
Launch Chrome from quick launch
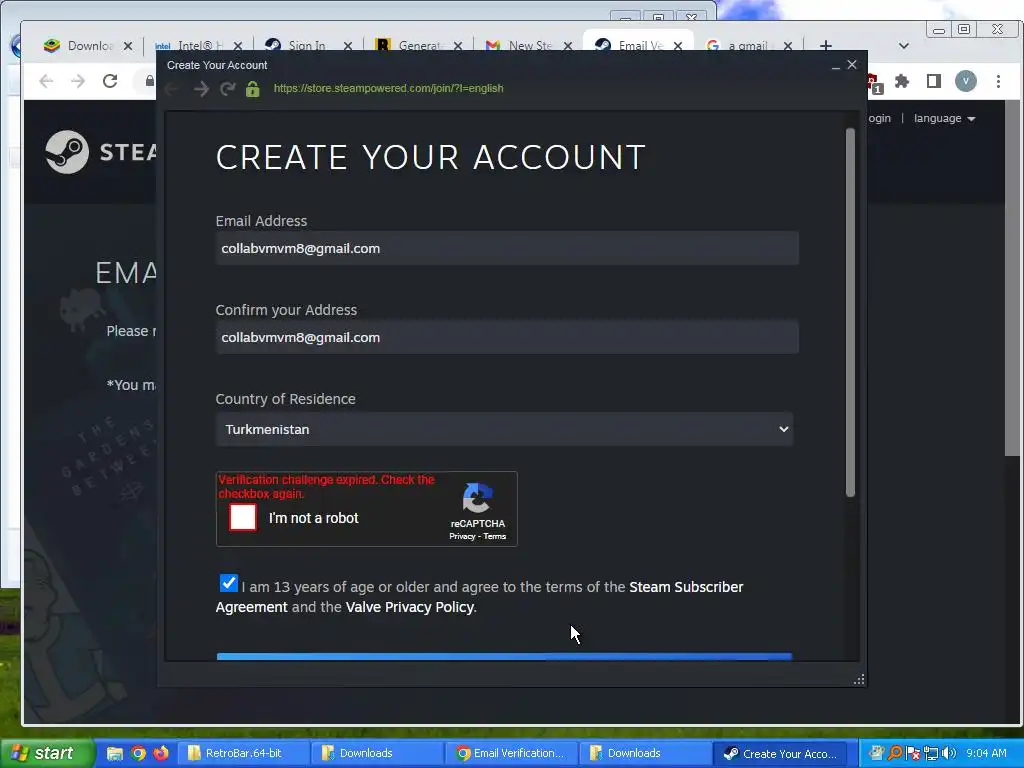[138, 753]
